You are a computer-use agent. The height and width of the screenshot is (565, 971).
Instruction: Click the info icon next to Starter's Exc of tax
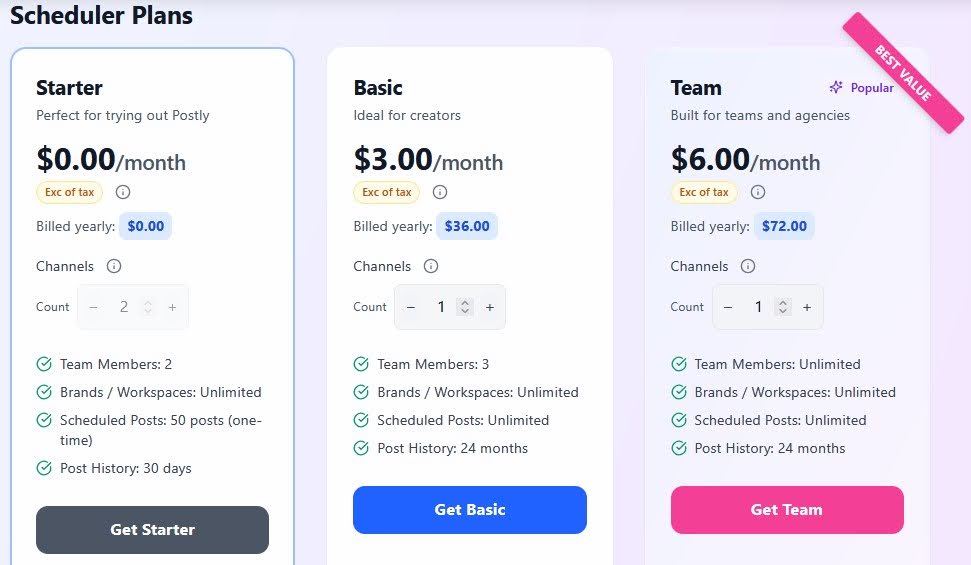click(123, 192)
